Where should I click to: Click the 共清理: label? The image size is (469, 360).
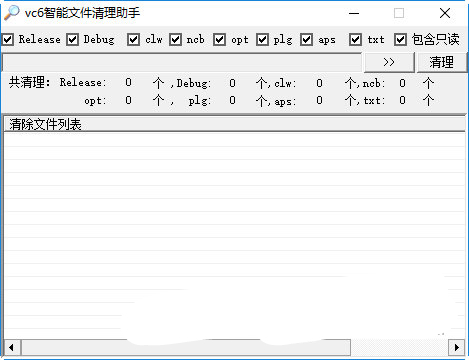point(29,82)
